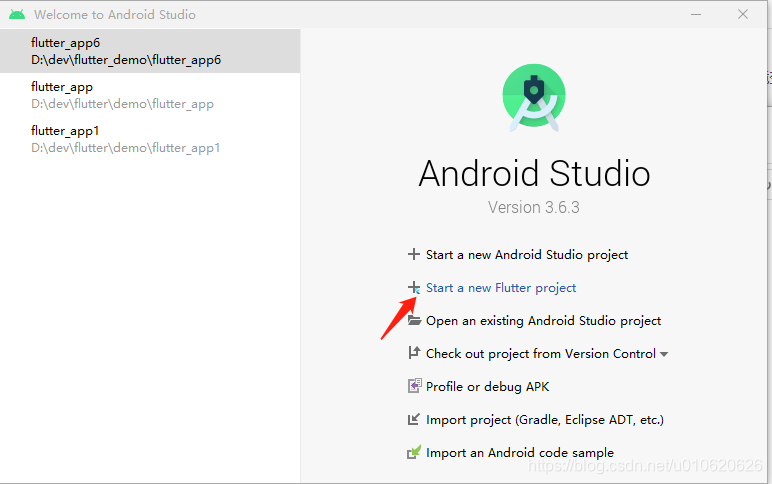Click the Version 3.6.3 label

pyautogui.click(x=534, y=207)
